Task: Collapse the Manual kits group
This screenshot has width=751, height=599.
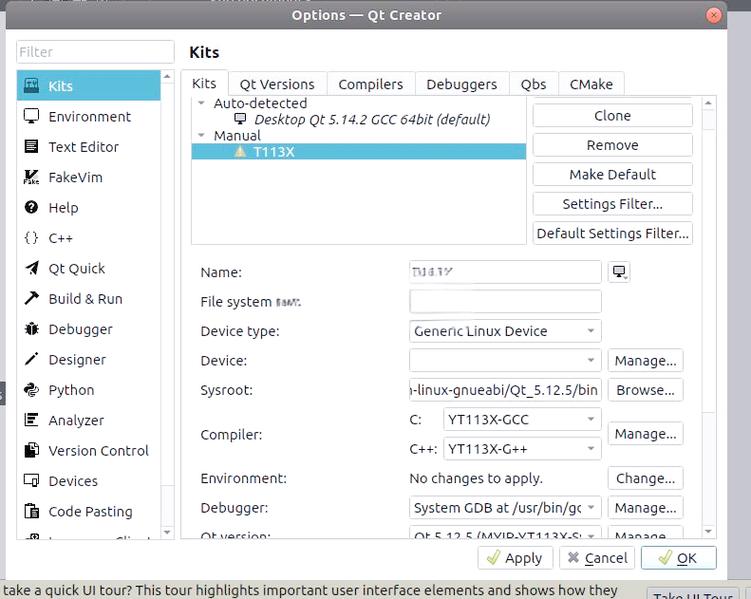Action: tap(201, 135)
